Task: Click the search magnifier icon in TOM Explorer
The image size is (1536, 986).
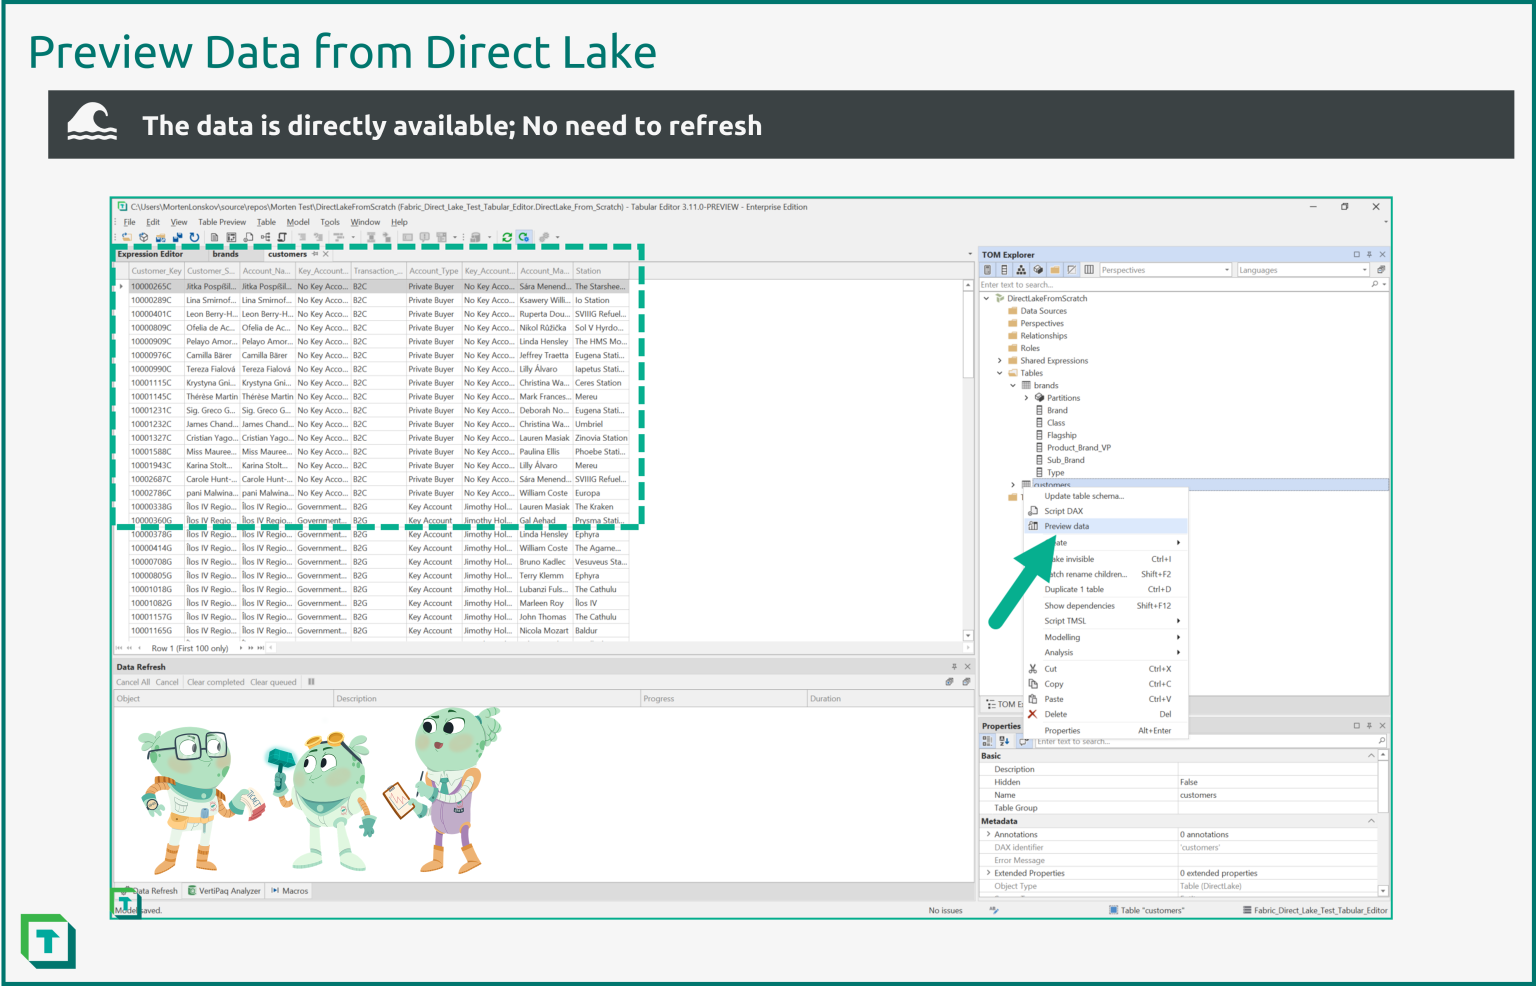Action: tap(1375, 284)
